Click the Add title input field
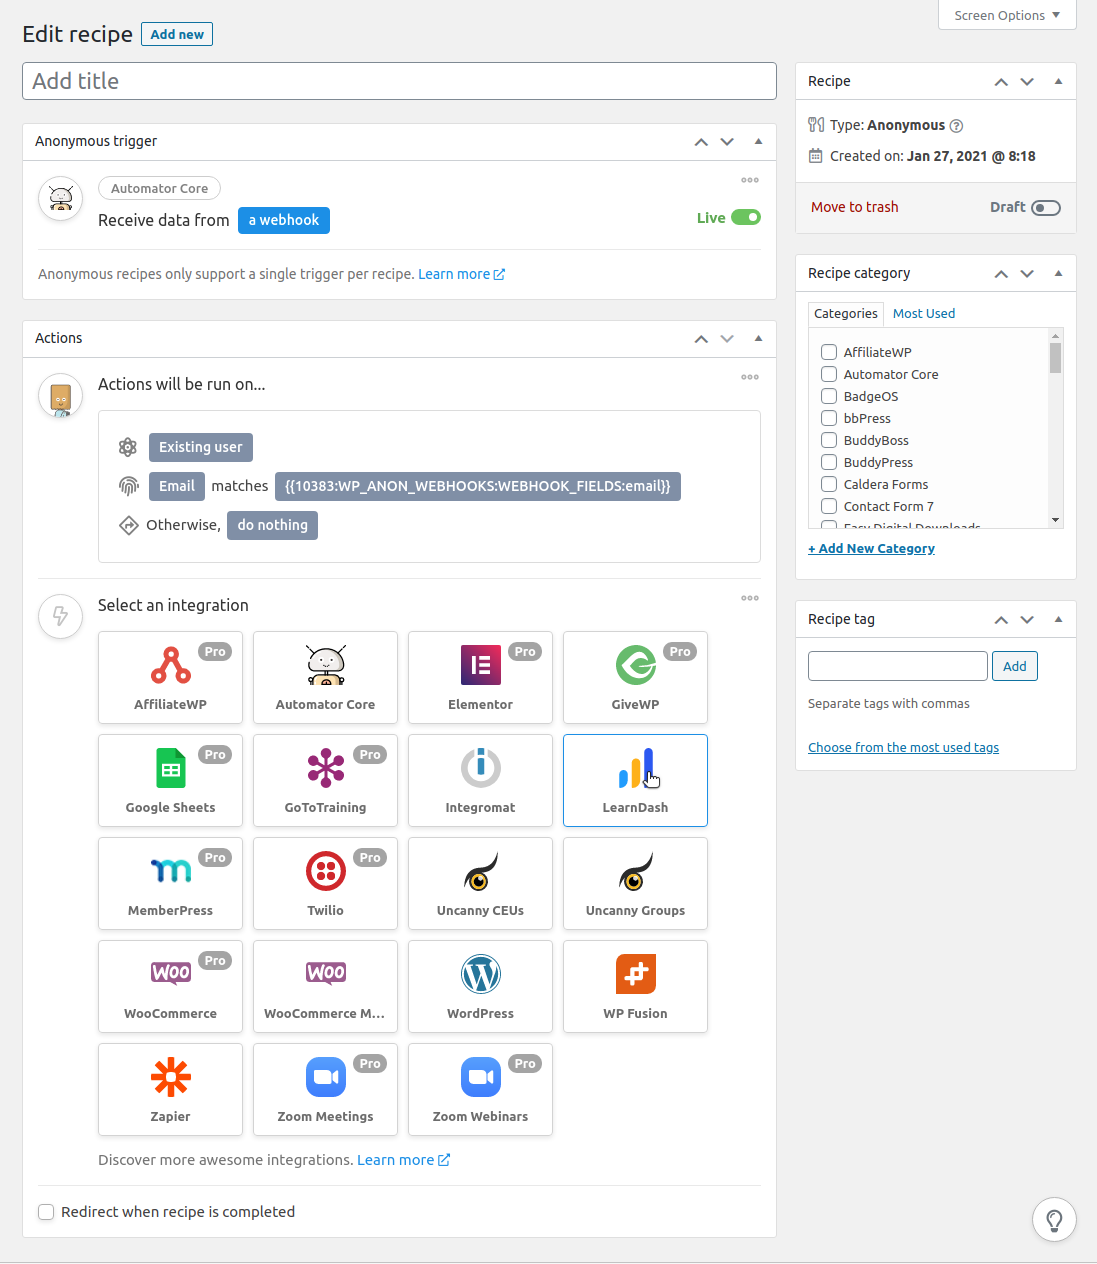 [x=399, y=81]
